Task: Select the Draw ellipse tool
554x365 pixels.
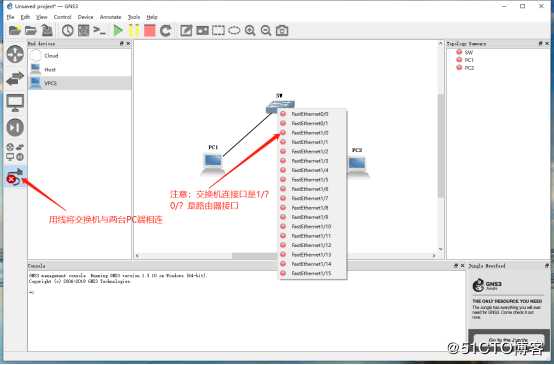Action: tap(234, 31)
